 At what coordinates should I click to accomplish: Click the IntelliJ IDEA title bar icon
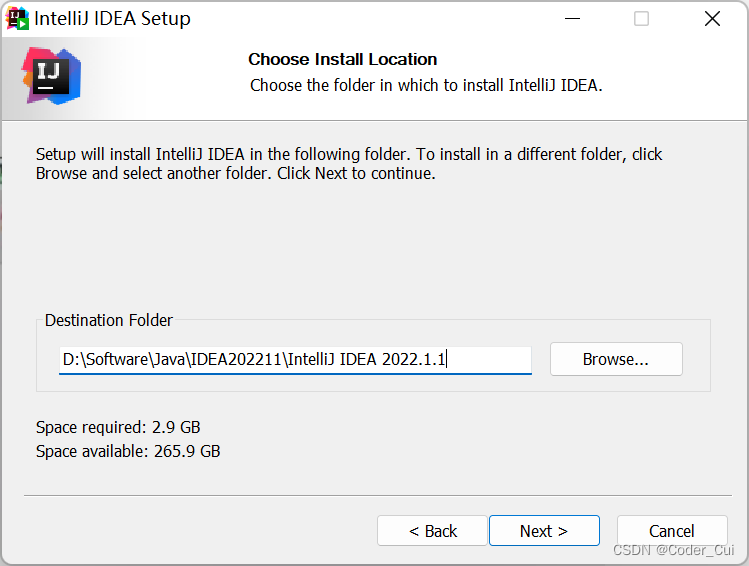17,19
